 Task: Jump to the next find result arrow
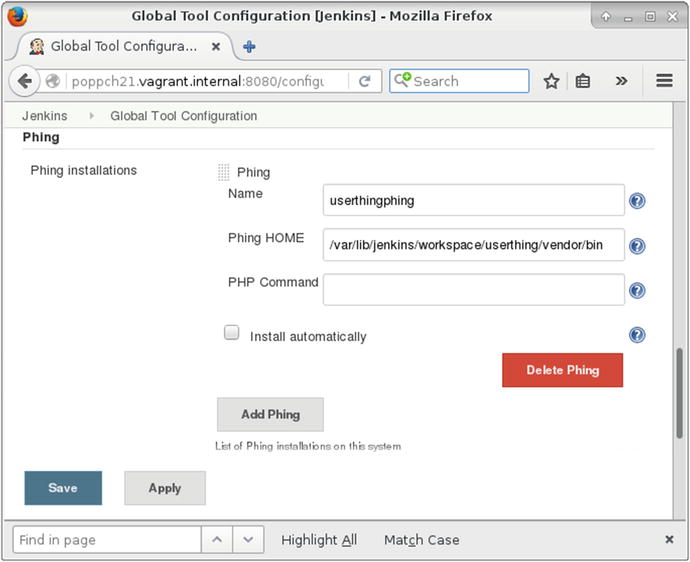[249, 540]
